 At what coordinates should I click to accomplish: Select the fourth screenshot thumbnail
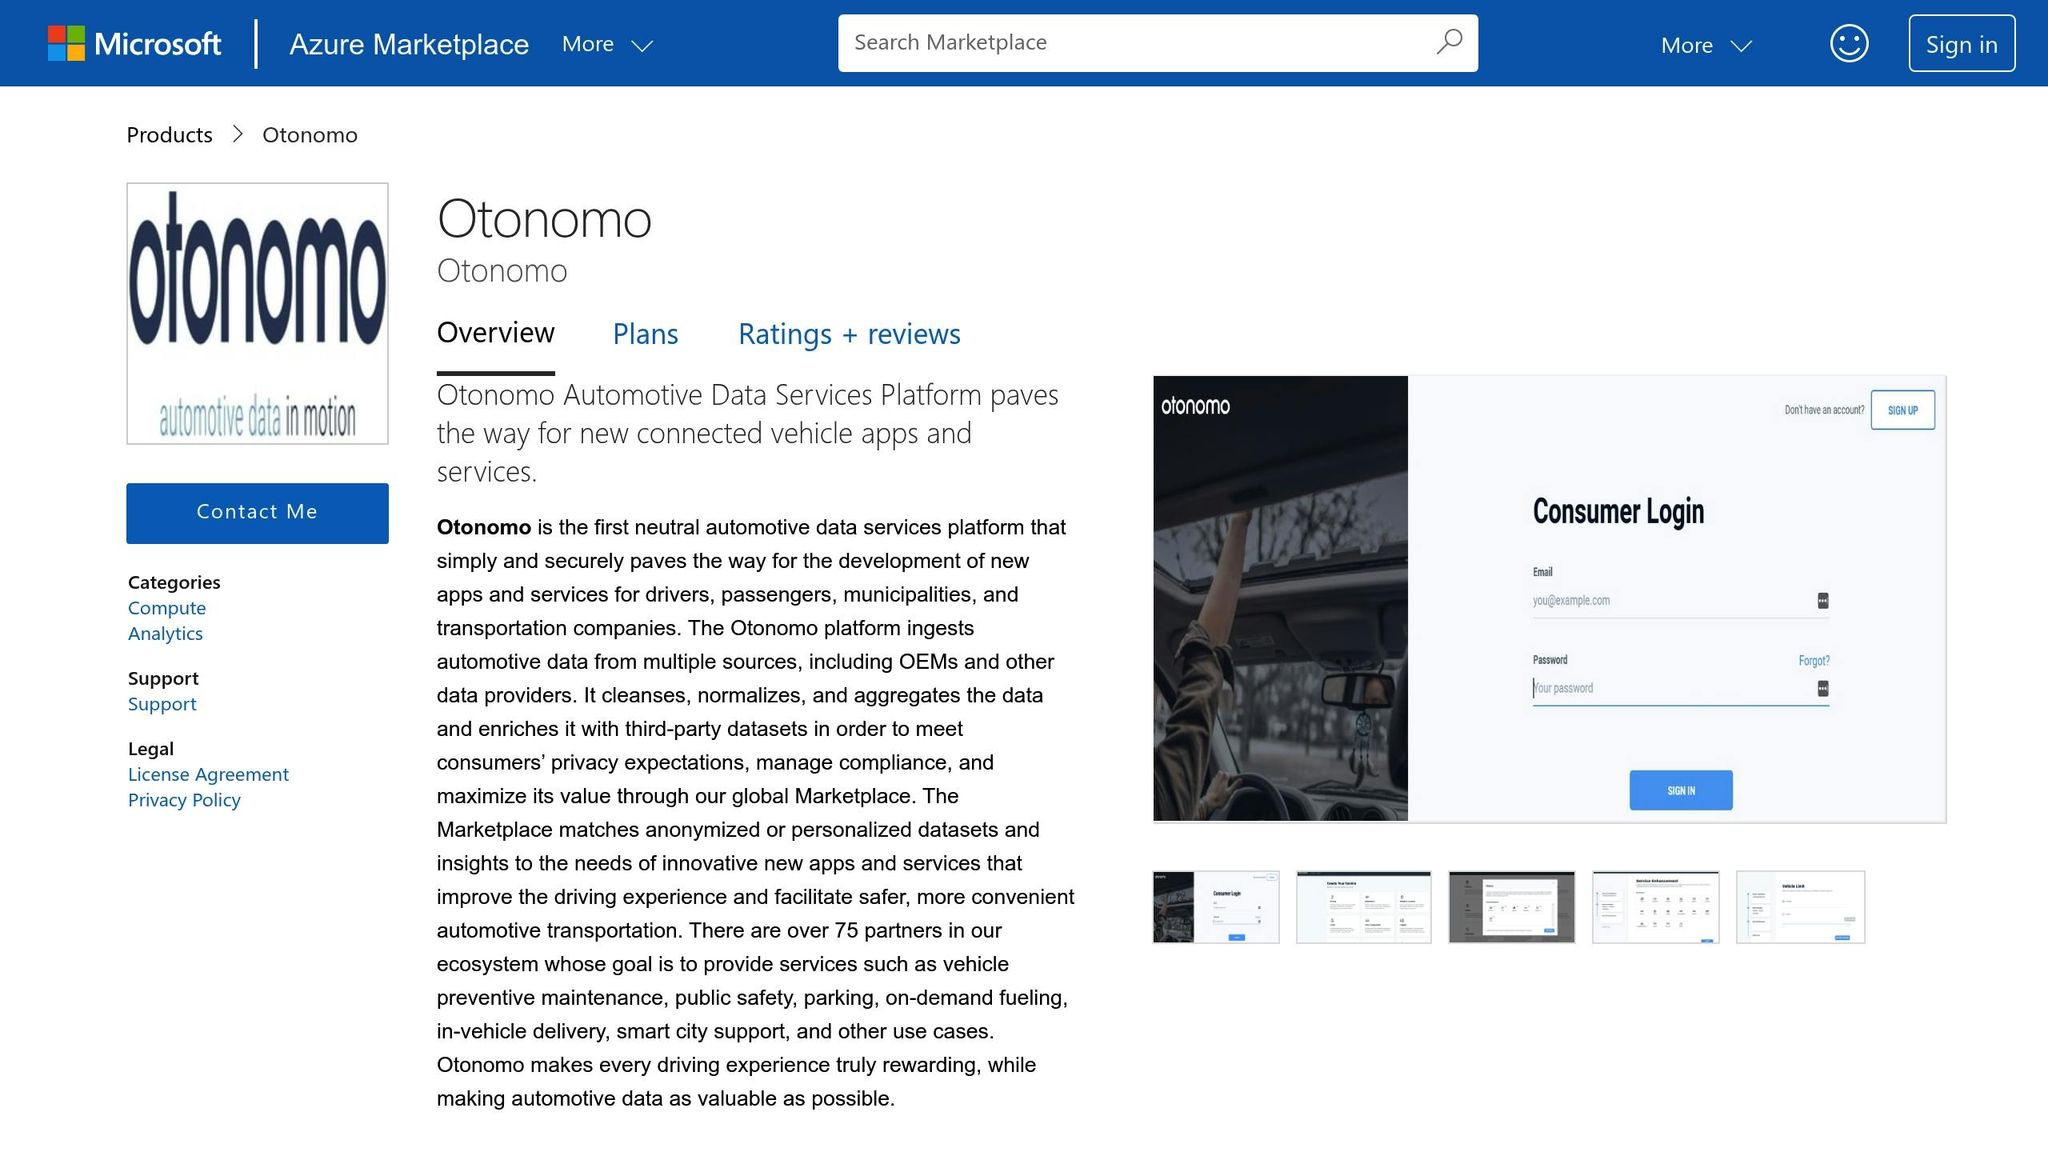click(x=1656, y=907)
